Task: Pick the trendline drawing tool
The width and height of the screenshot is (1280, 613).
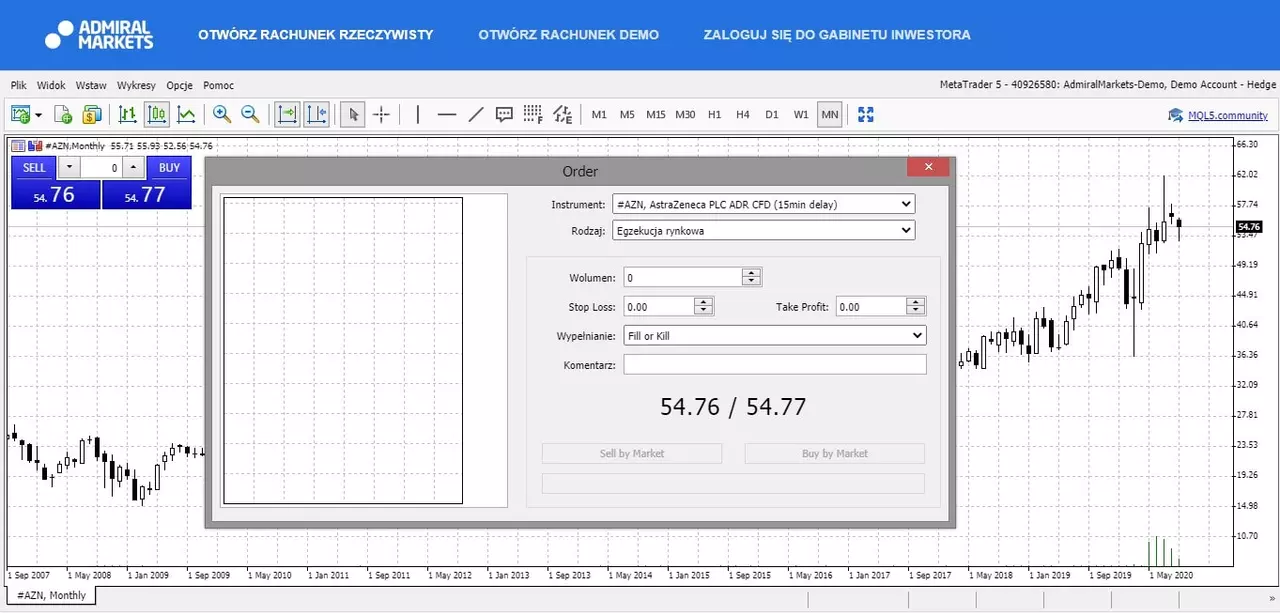Action: point(476,114)
